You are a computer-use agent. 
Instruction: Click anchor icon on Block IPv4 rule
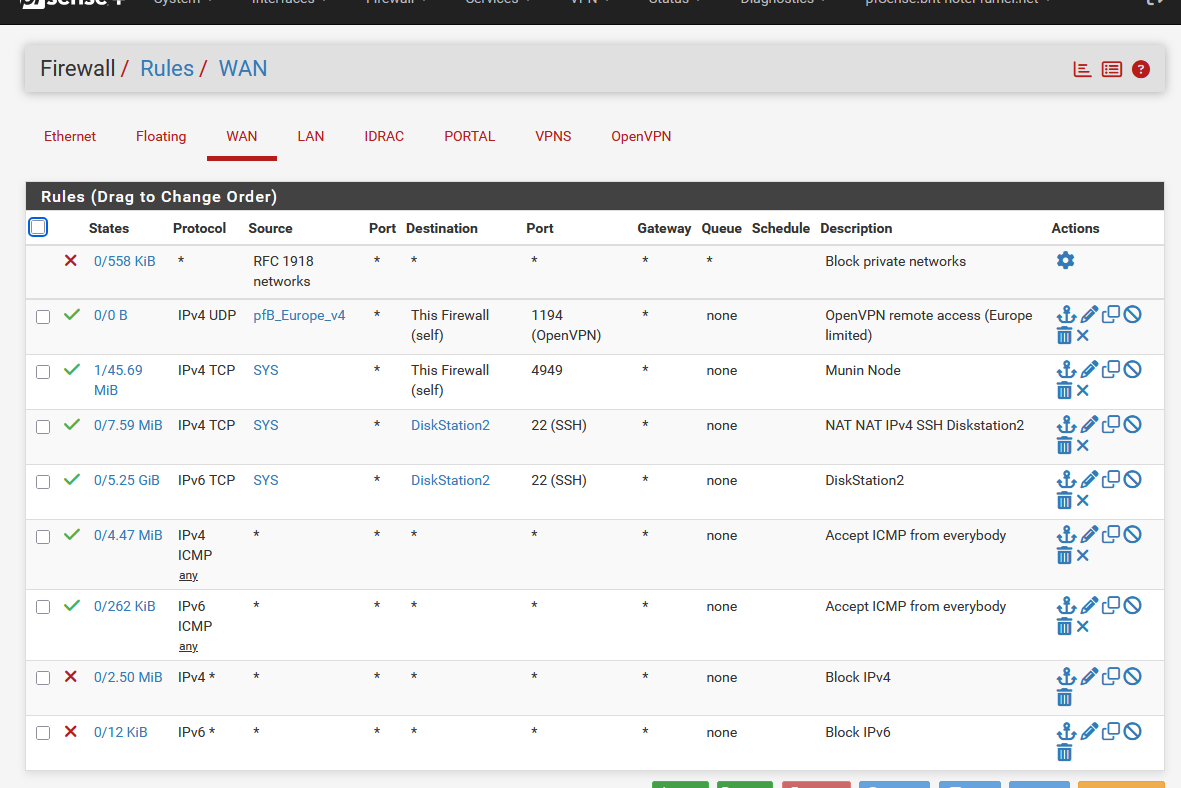pyautogui.click(x=1066, y=677)
